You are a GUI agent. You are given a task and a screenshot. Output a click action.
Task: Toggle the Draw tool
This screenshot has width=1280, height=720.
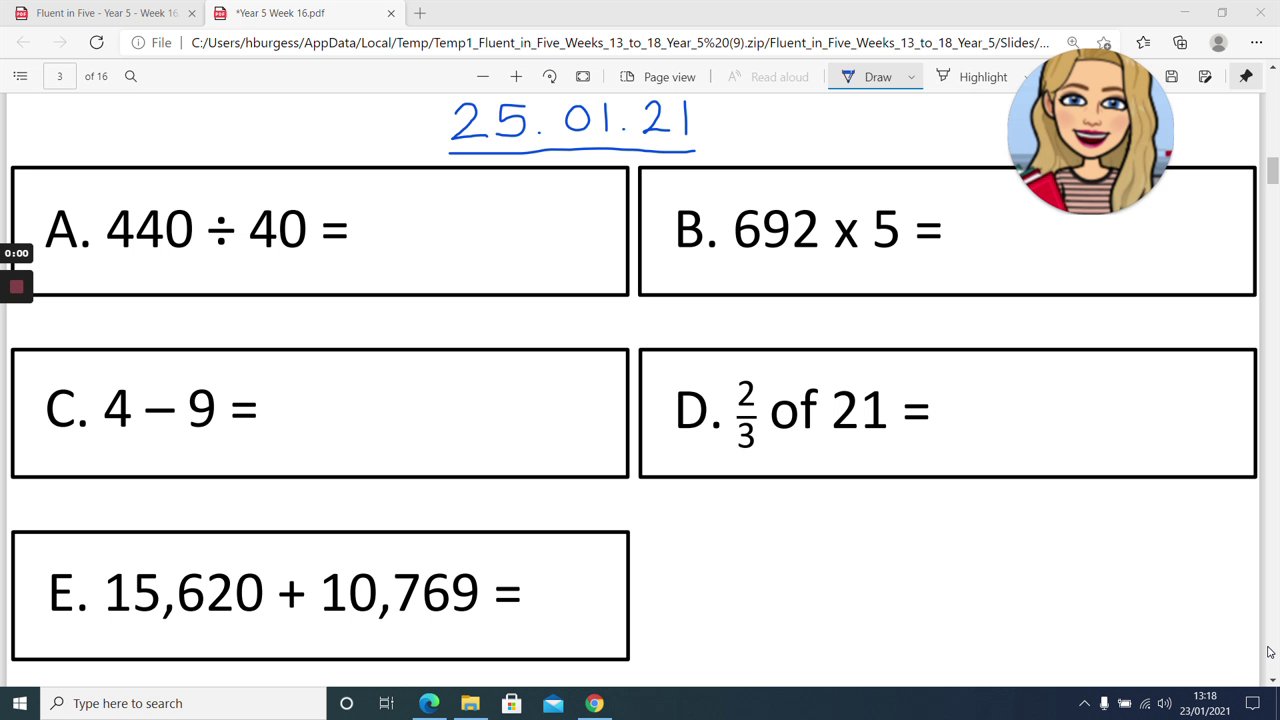[866, 76]
